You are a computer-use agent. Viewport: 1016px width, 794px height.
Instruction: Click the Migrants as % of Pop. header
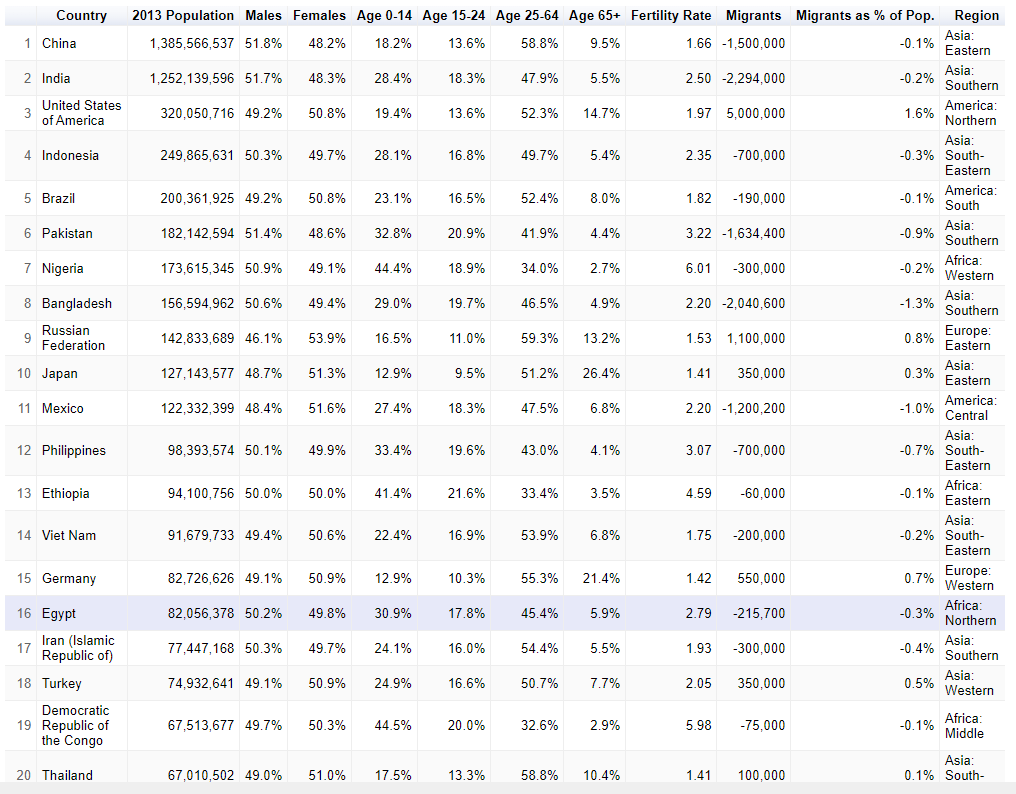click(865, 15)
